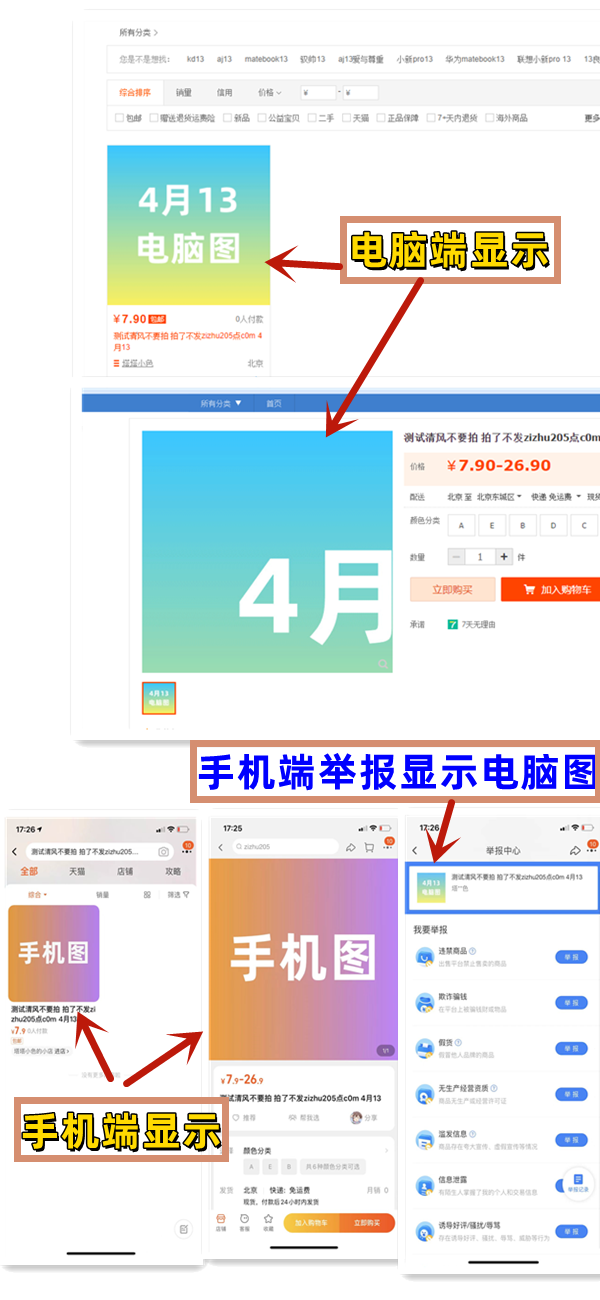600x1300 pixels.
Task: Click camera icon in mobile search bar
Action: pyautogui.click(x=163, y=851)
